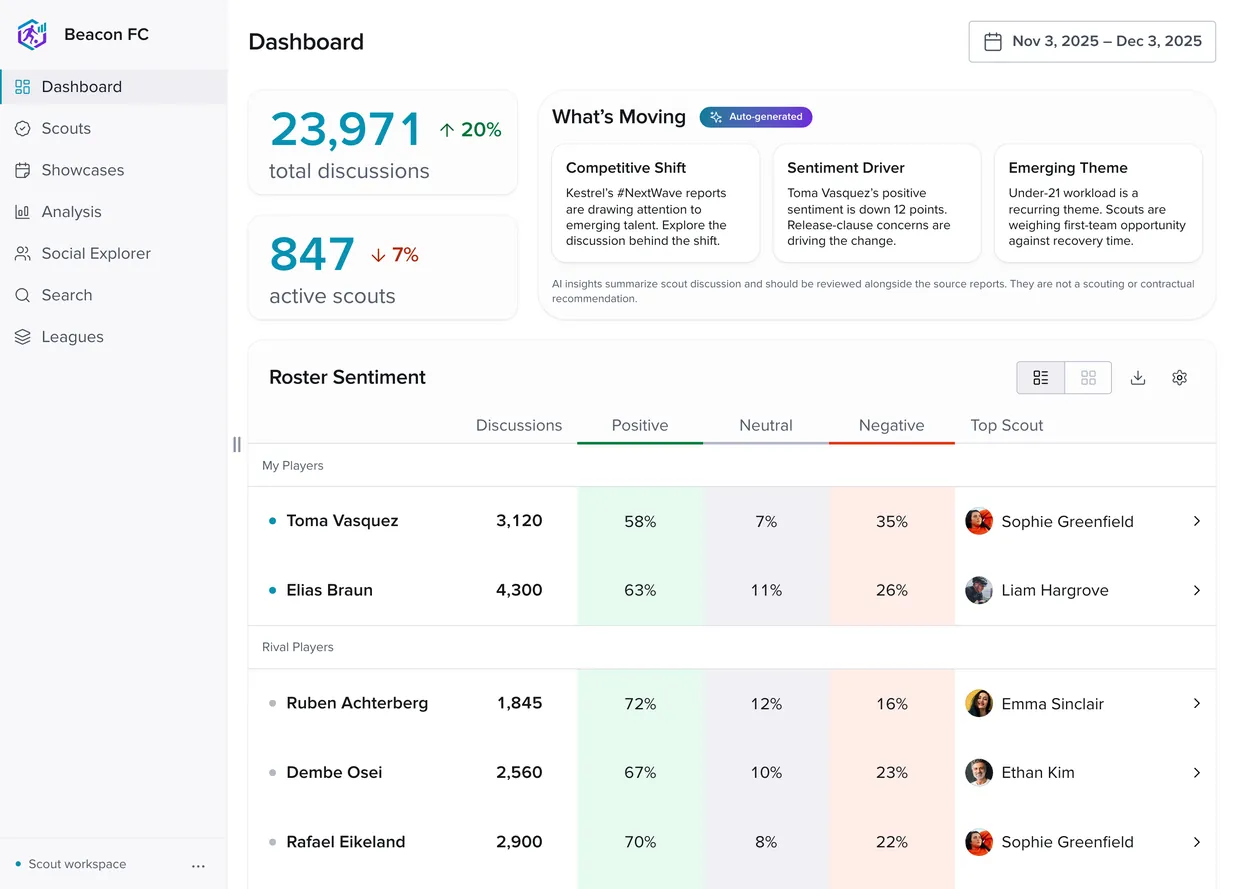
Task: Click the Toma Vasquez player name
Action: coord(342,521)
